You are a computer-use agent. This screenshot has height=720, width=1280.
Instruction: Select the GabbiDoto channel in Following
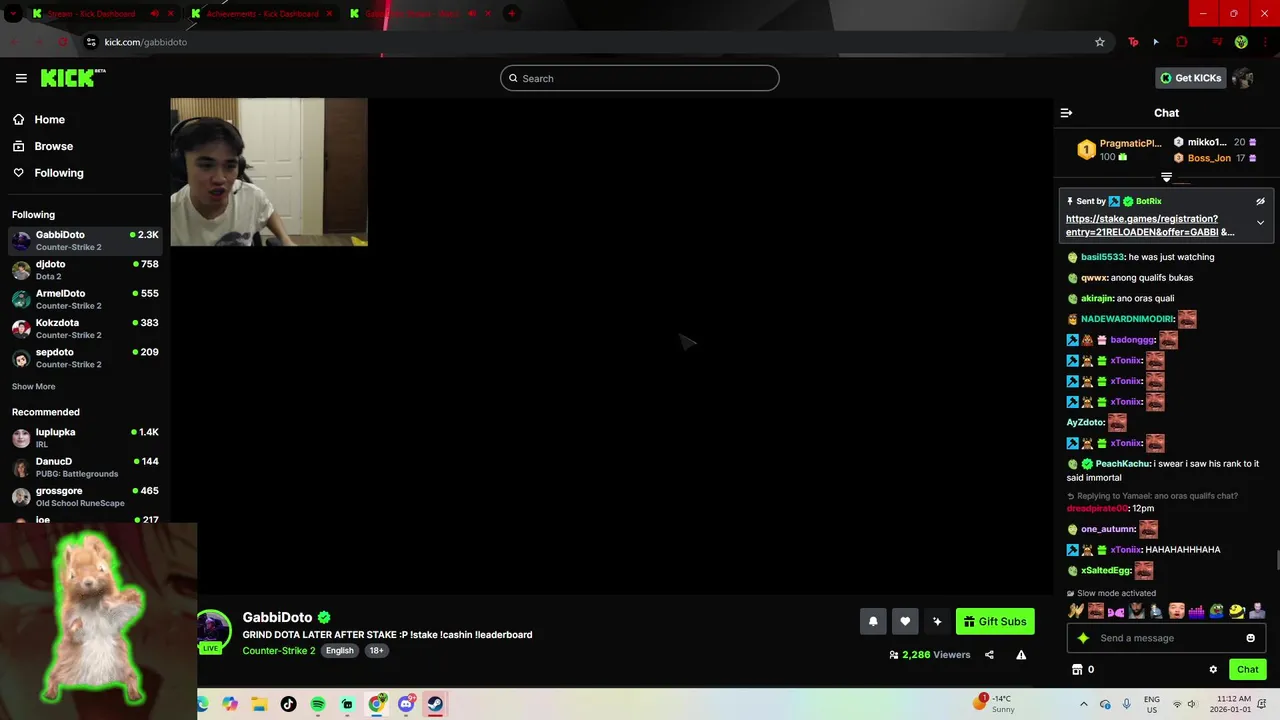[85, 240]
